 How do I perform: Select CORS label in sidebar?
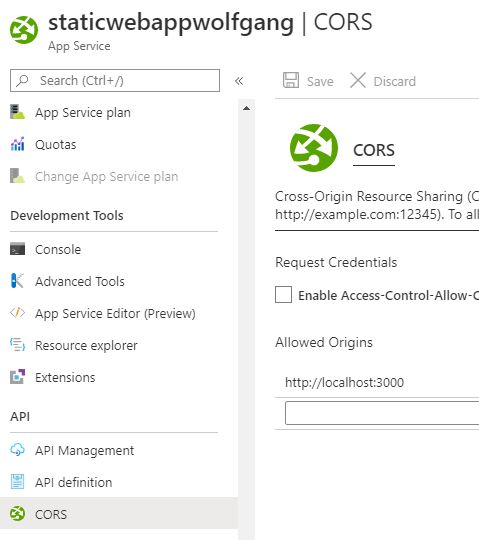[x=51, y=515]
